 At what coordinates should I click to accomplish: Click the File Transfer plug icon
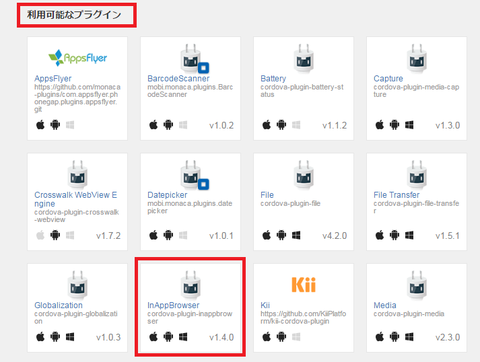[x=417, y=174]
